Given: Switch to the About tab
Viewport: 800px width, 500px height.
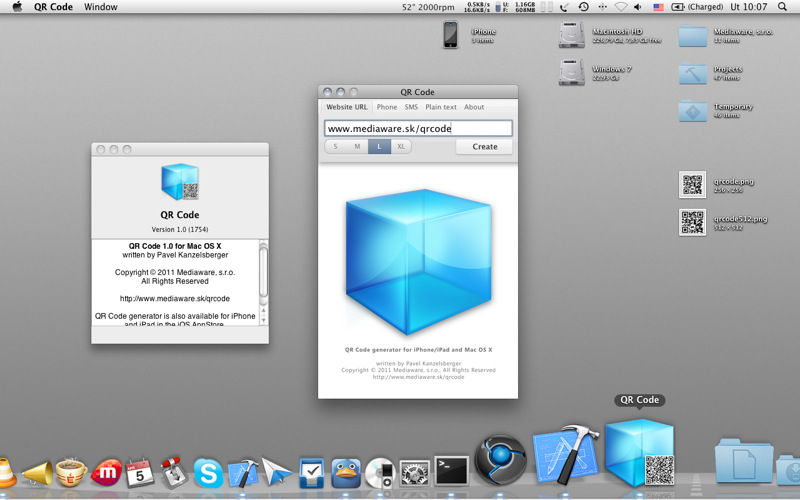Looking at the screenshot, I should coord(474,107).
